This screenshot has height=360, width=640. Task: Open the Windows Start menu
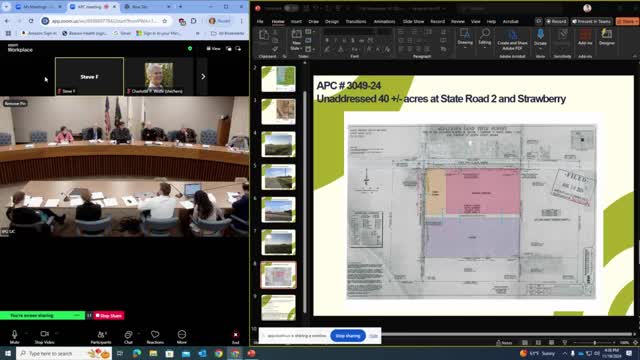coord(8,353)
